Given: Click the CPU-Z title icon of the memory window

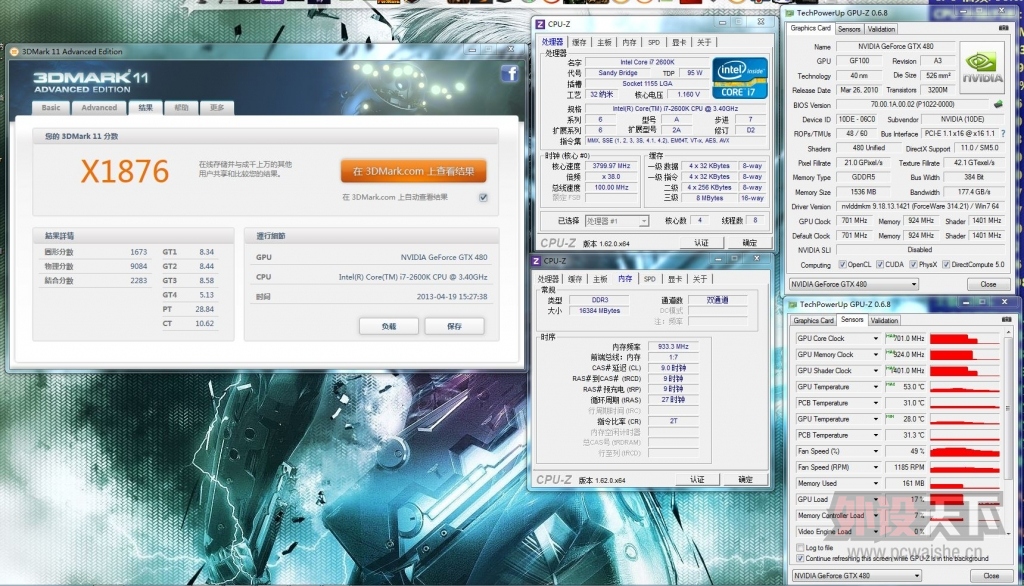Looking at the screenshot, I should pos(536,261).
